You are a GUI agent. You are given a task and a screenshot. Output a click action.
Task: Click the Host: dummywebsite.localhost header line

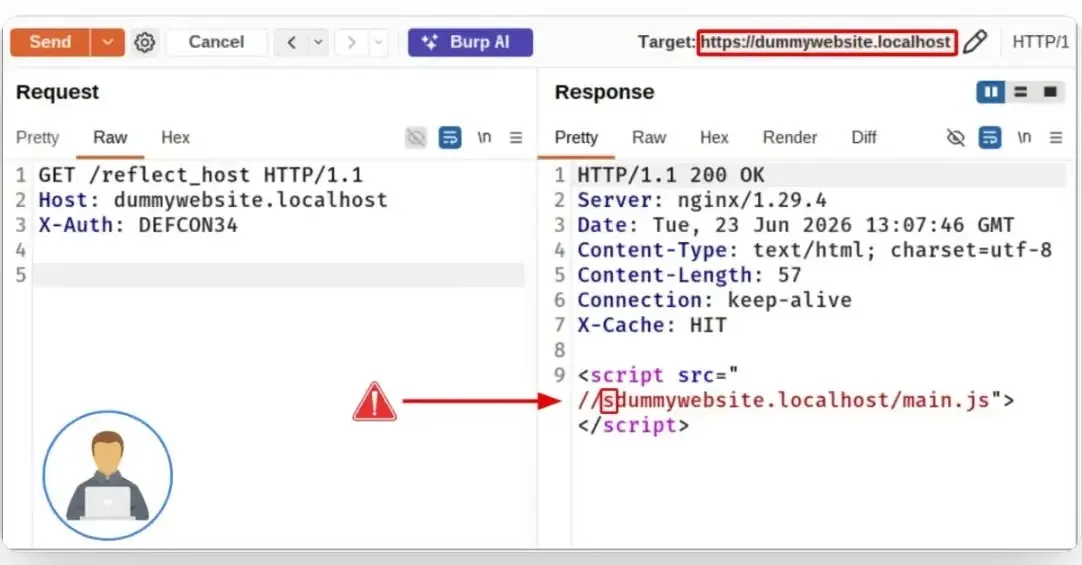(213, 200)
